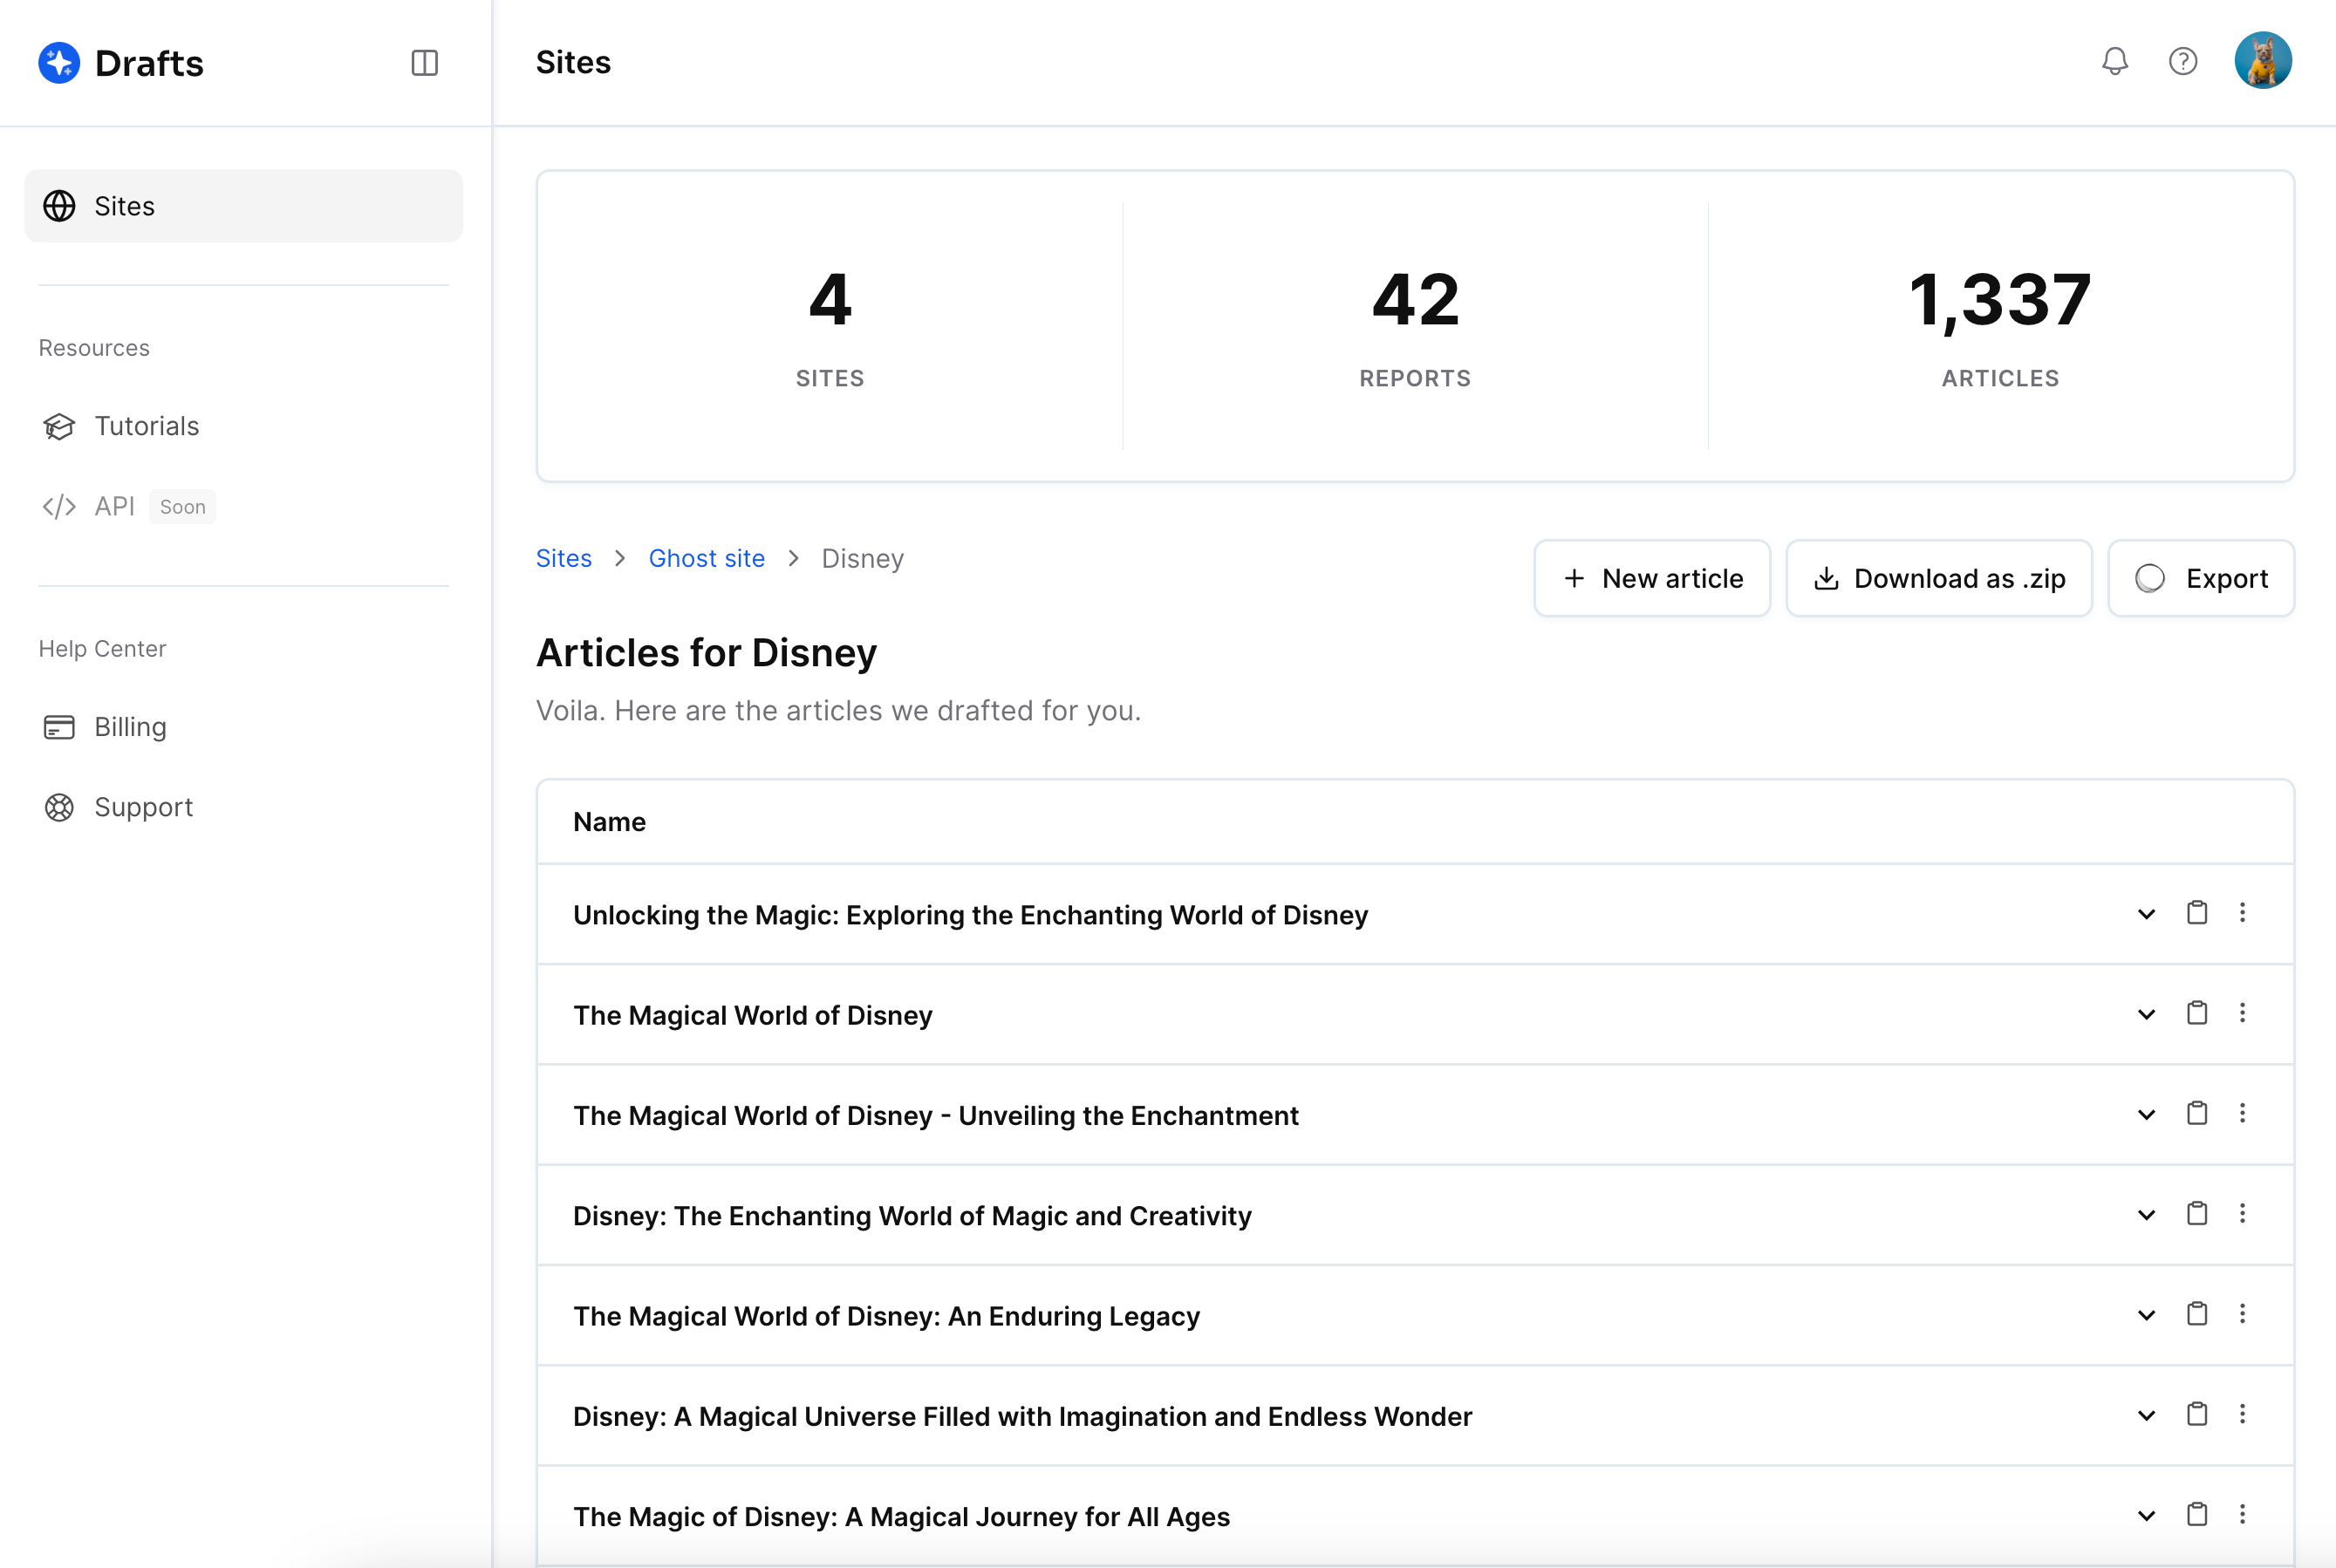
Task: Click the Export button
Action: [x=2200, y=578]
